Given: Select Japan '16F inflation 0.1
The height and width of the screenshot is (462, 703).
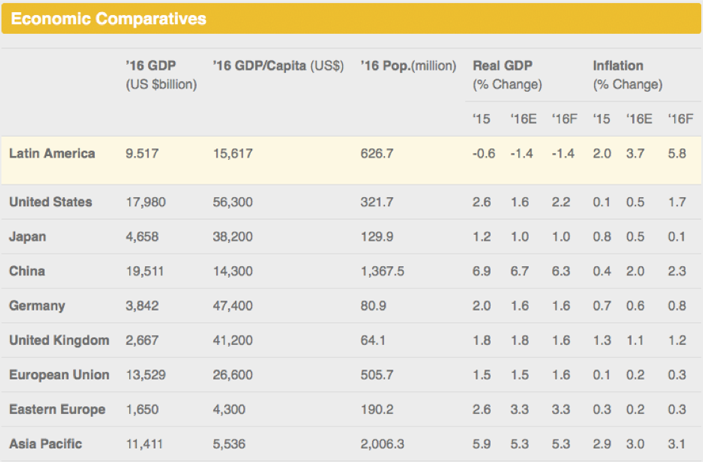Looking at the screenshot, I should pos(677,236).
